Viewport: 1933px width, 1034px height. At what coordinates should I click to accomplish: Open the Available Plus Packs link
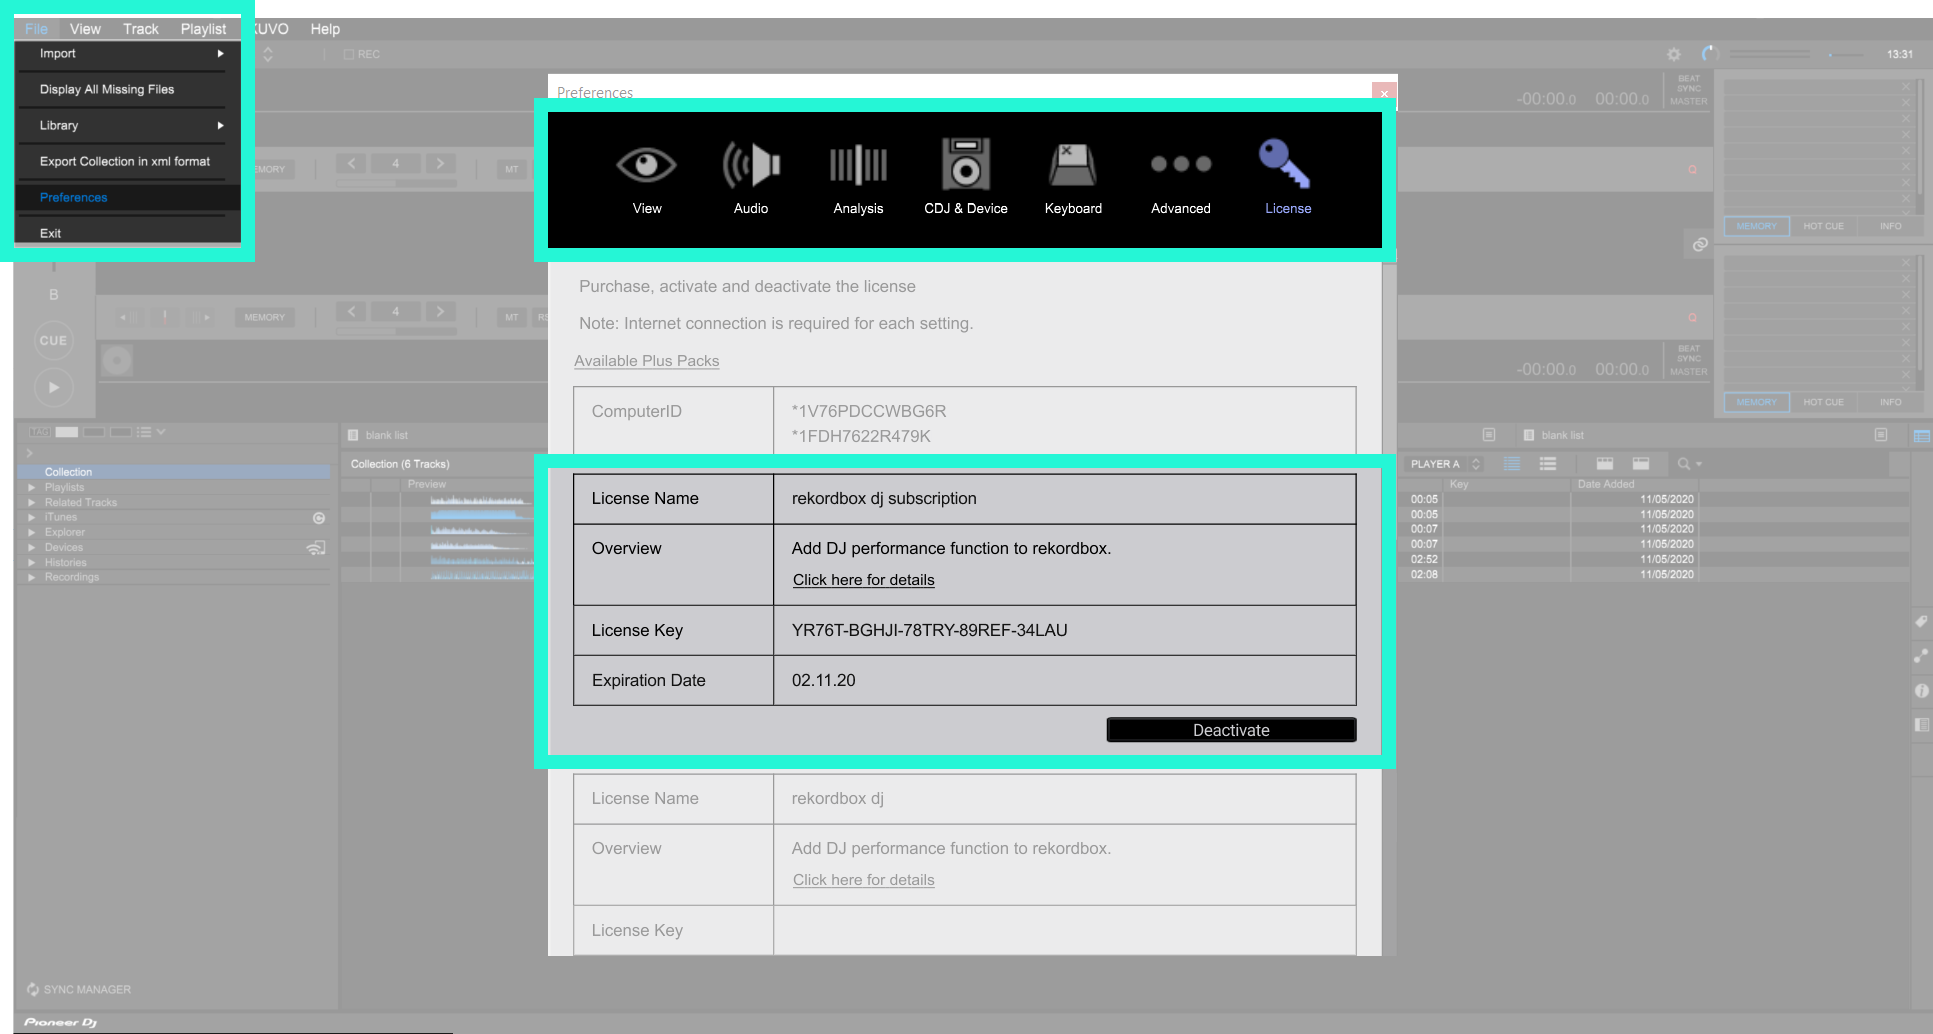[x=646, y=361]
